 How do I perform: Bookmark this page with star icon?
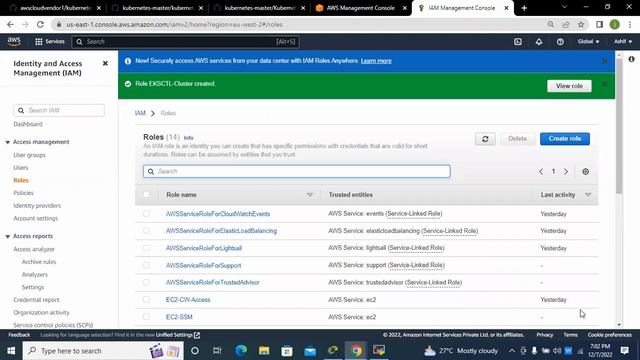pos(581,24)
